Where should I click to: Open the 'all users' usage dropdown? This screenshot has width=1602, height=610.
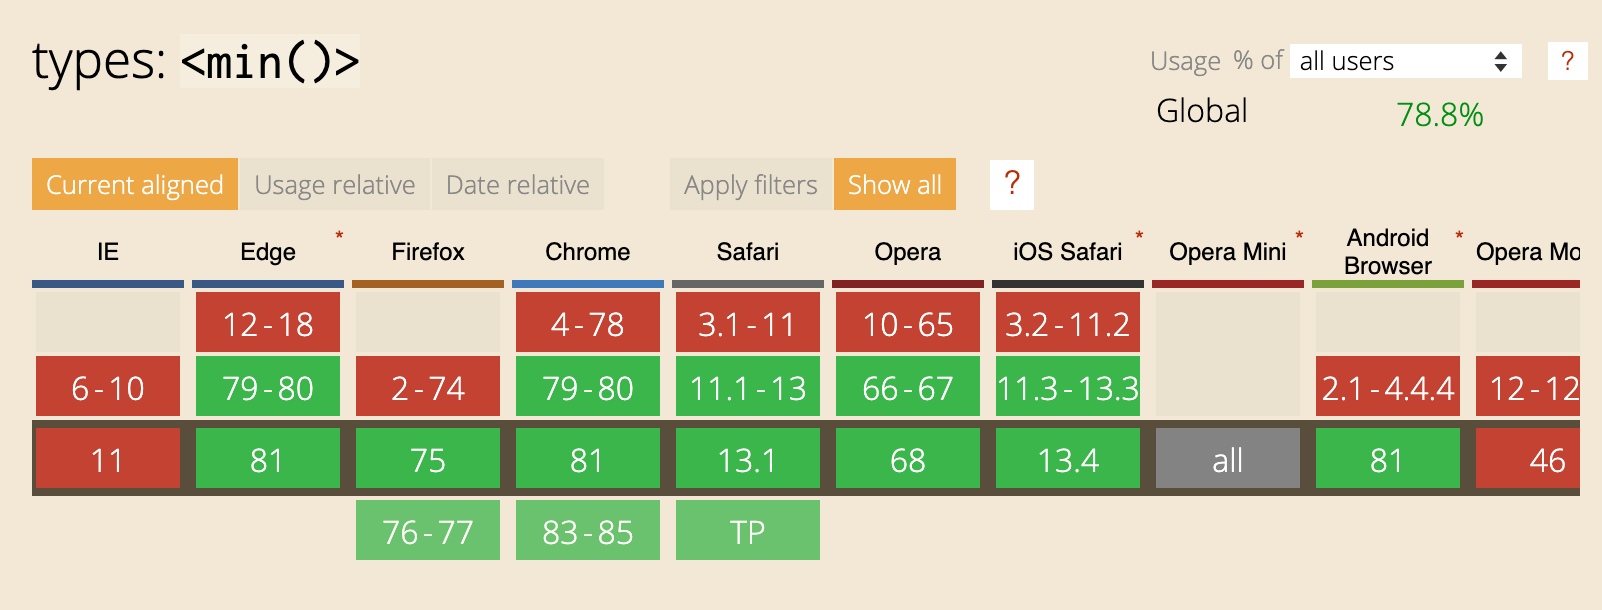coord(1404,61)
